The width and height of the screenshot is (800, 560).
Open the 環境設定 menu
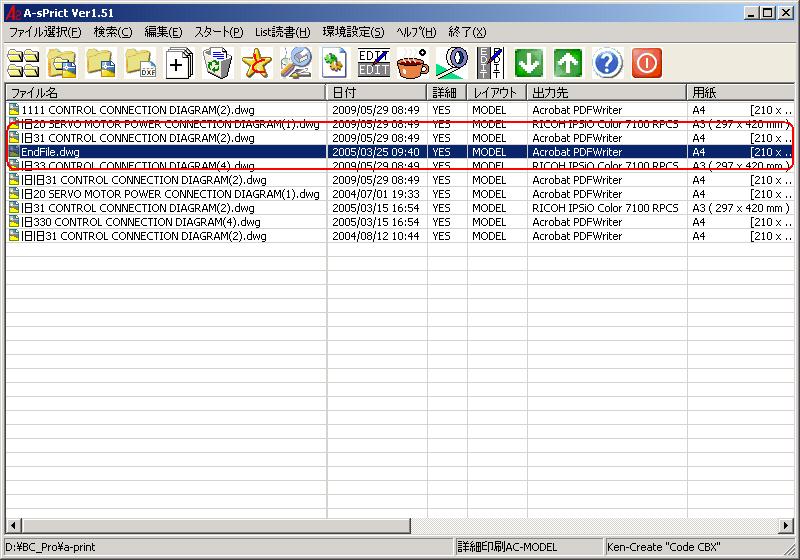[353, 32]
